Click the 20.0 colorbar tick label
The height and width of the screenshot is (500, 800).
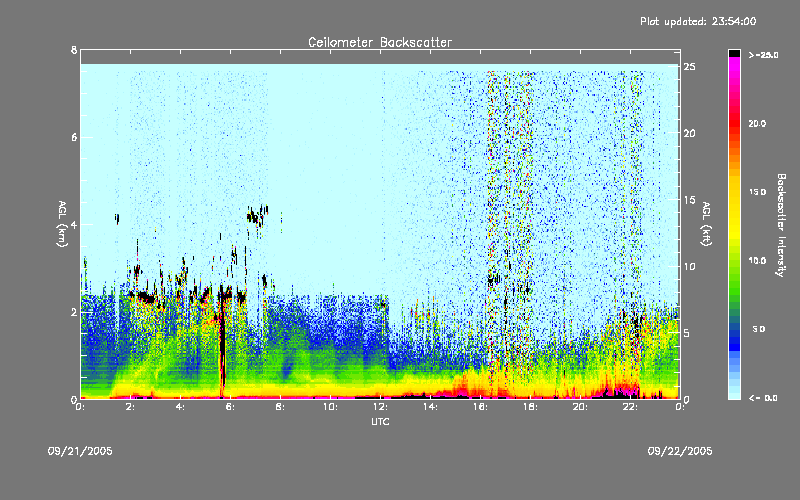pyautogui.click(x=757, y=123)
